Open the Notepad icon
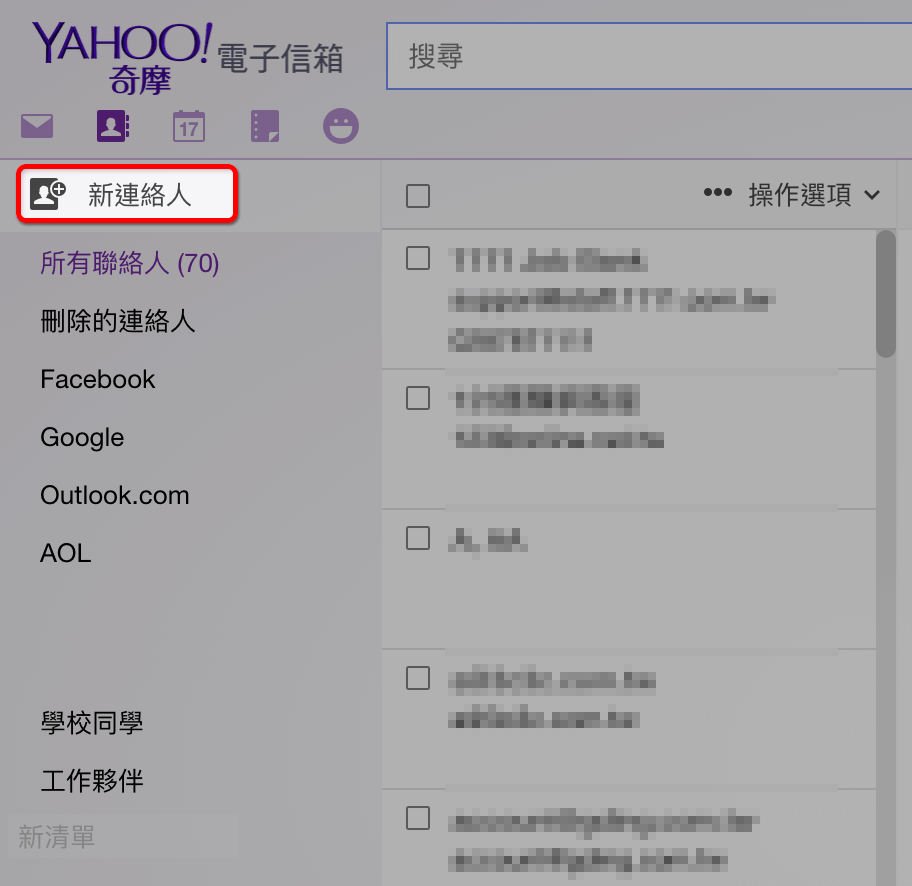 [265, 126]
